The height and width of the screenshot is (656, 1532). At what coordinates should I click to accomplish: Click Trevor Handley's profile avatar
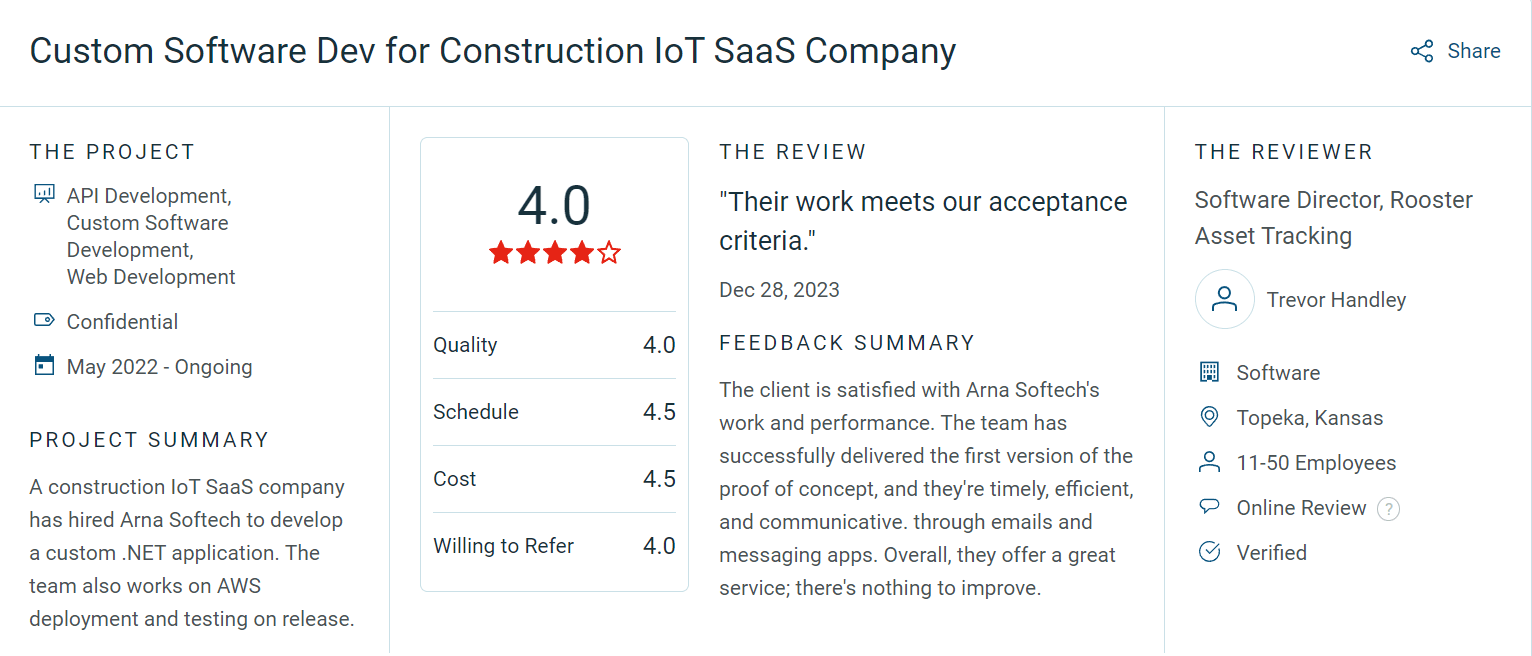(x=1224, y=299)
